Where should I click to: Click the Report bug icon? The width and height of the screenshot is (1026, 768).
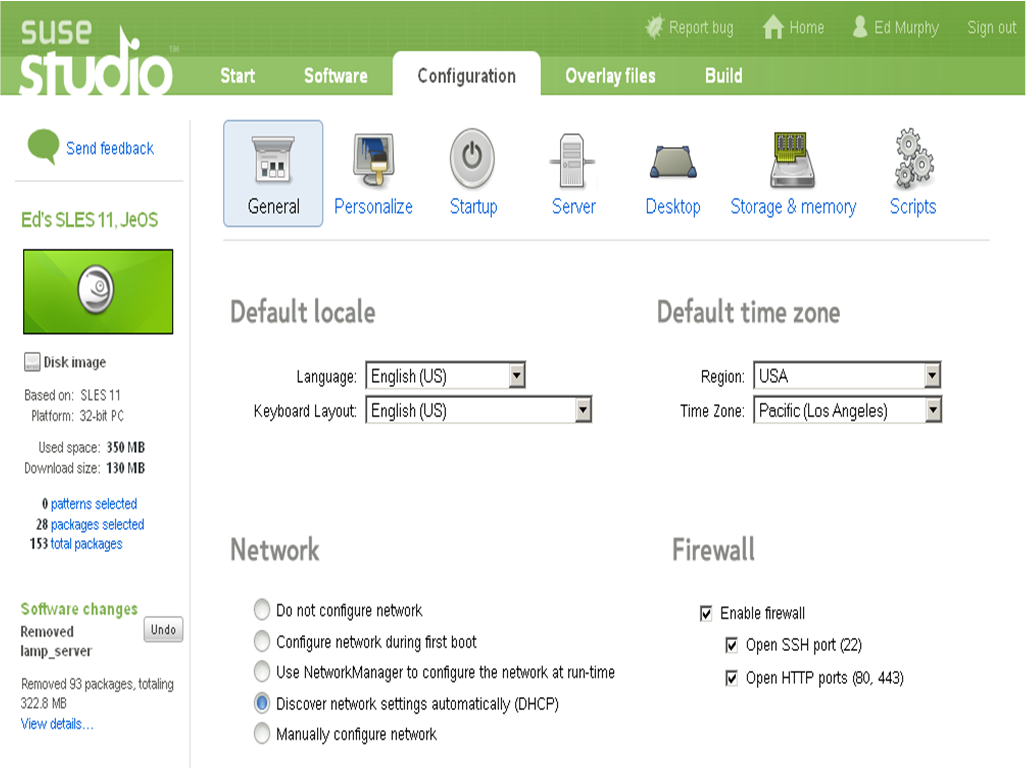click(x=654, y=27)
